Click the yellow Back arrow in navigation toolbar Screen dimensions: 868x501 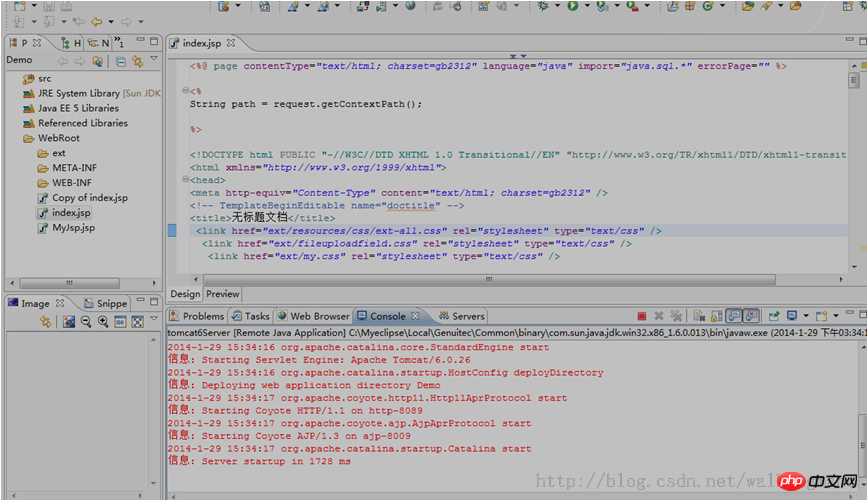[96, 22]
